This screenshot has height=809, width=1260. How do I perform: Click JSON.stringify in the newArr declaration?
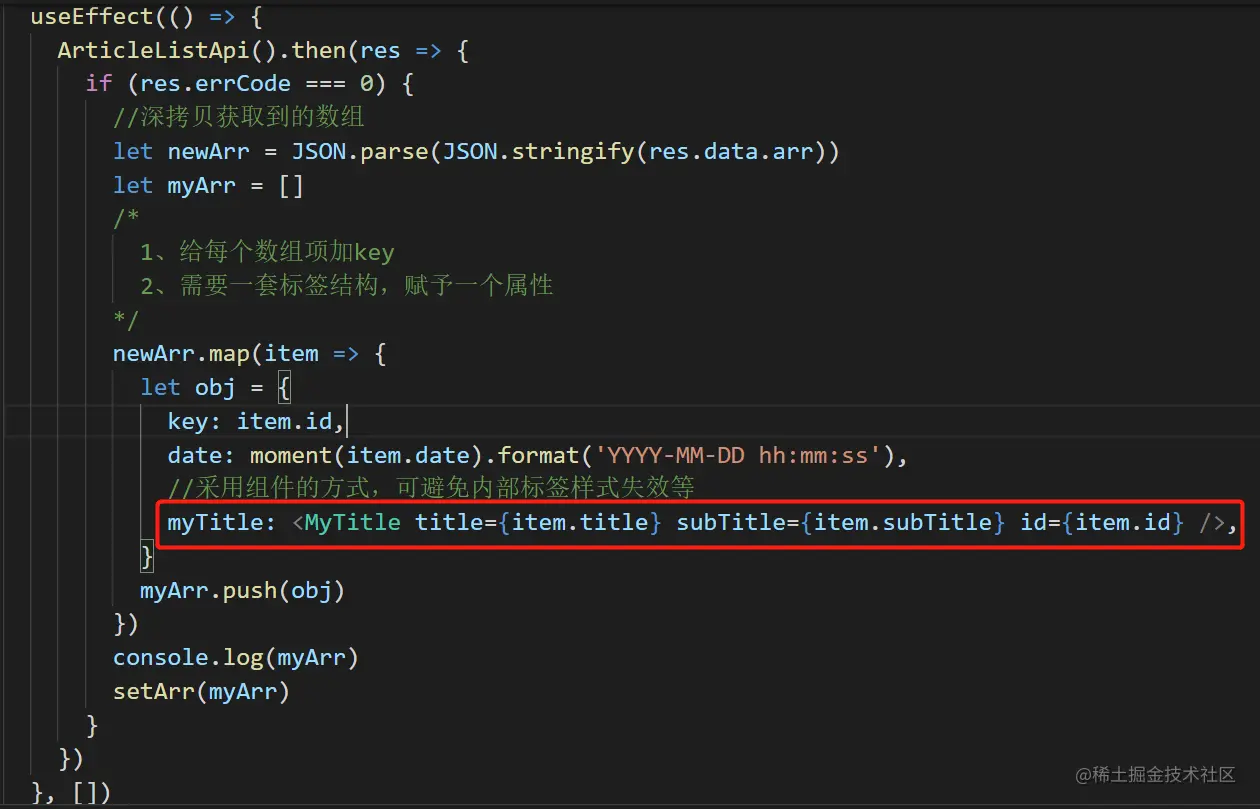(539, 152)
